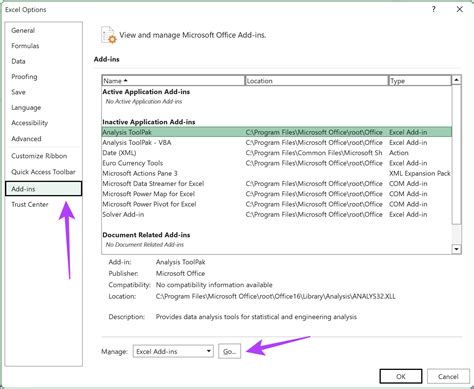The width and height of the screenshot is (474, 389).
Task: Click XML Expansion Pack type cell
Action: (420, 173)
